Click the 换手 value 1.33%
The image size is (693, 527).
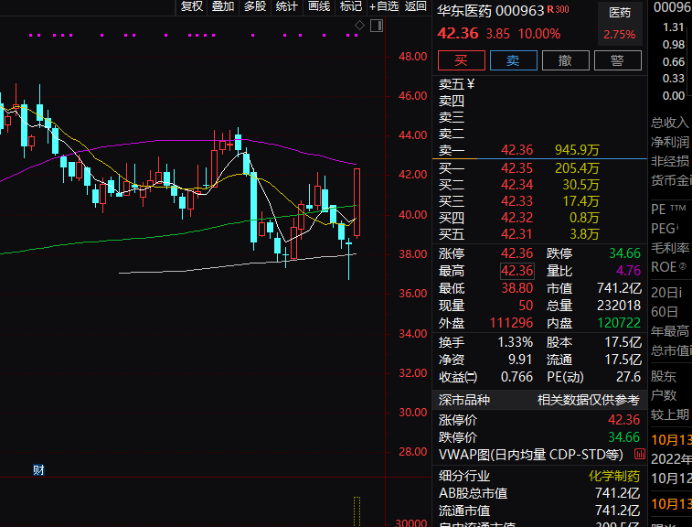click(515, 342)
